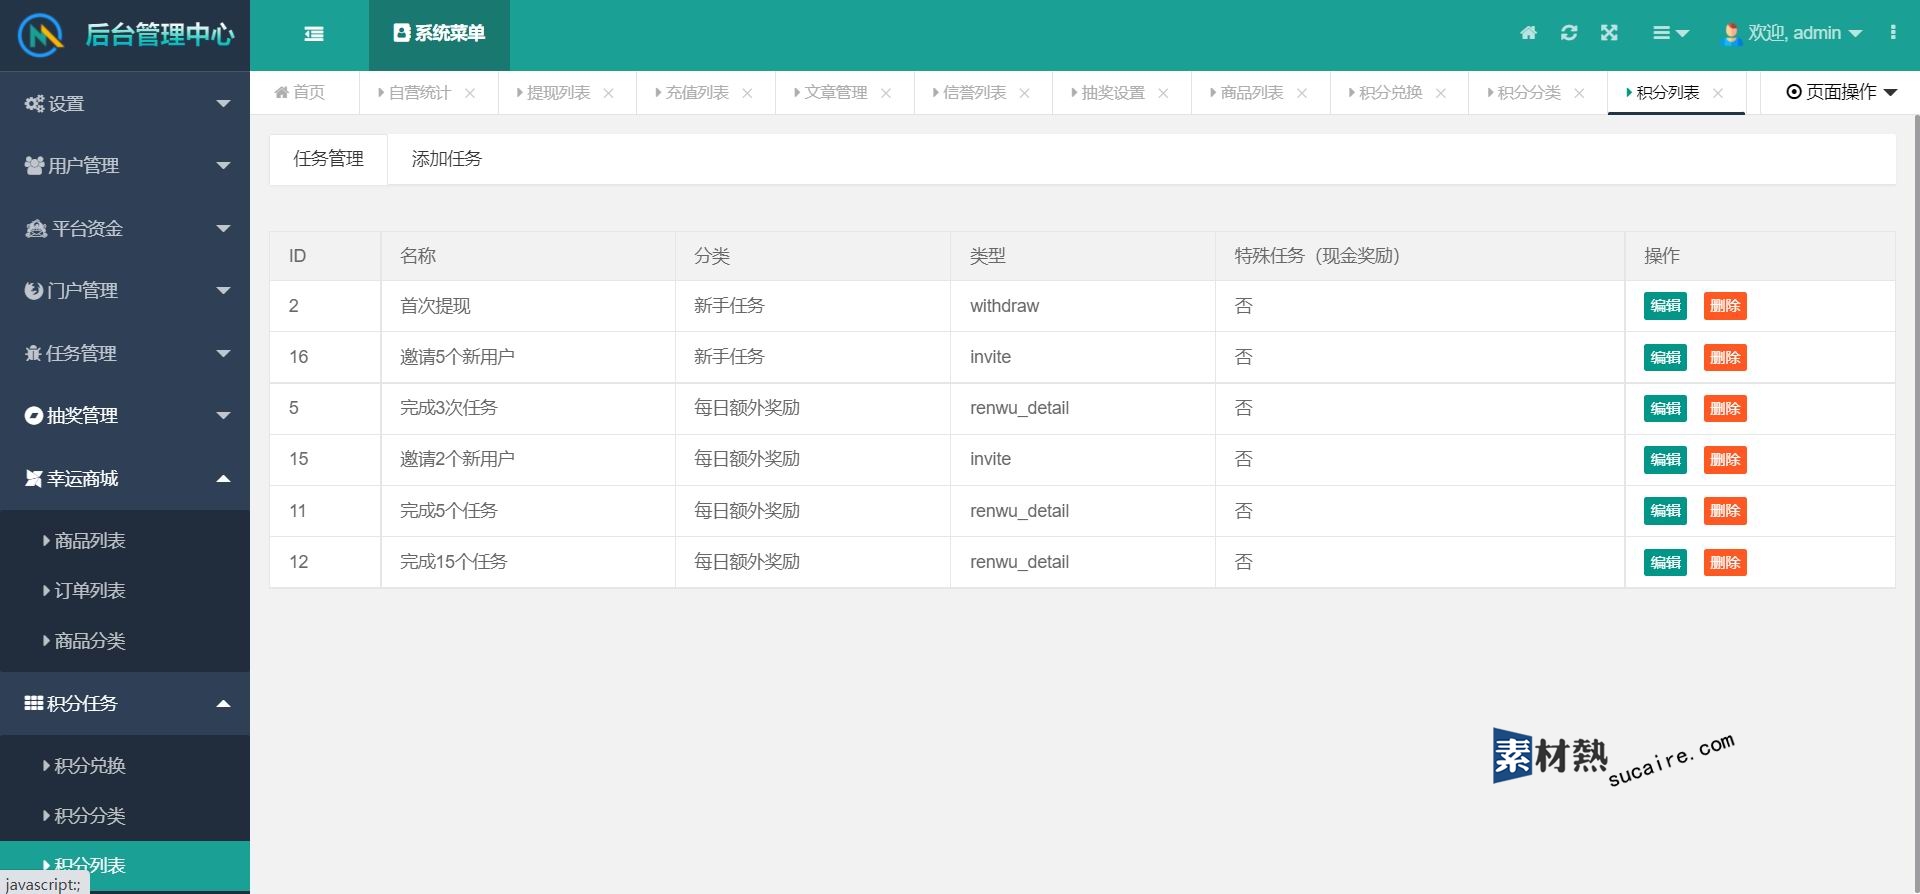The width and height of the screenshot is (1920, 894).
Task: Open 商品列表 in sidebar
Action: (125, 541)
